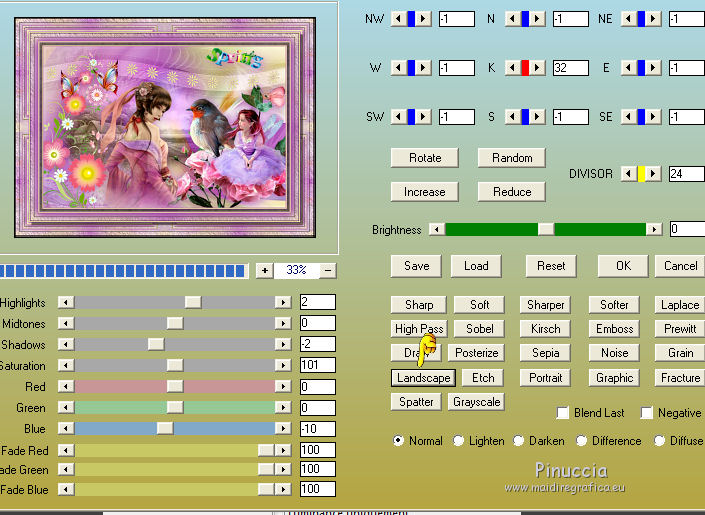
Task: Click the zoom-in plus button
Action: pyautogui.click(x=265, y=270)
